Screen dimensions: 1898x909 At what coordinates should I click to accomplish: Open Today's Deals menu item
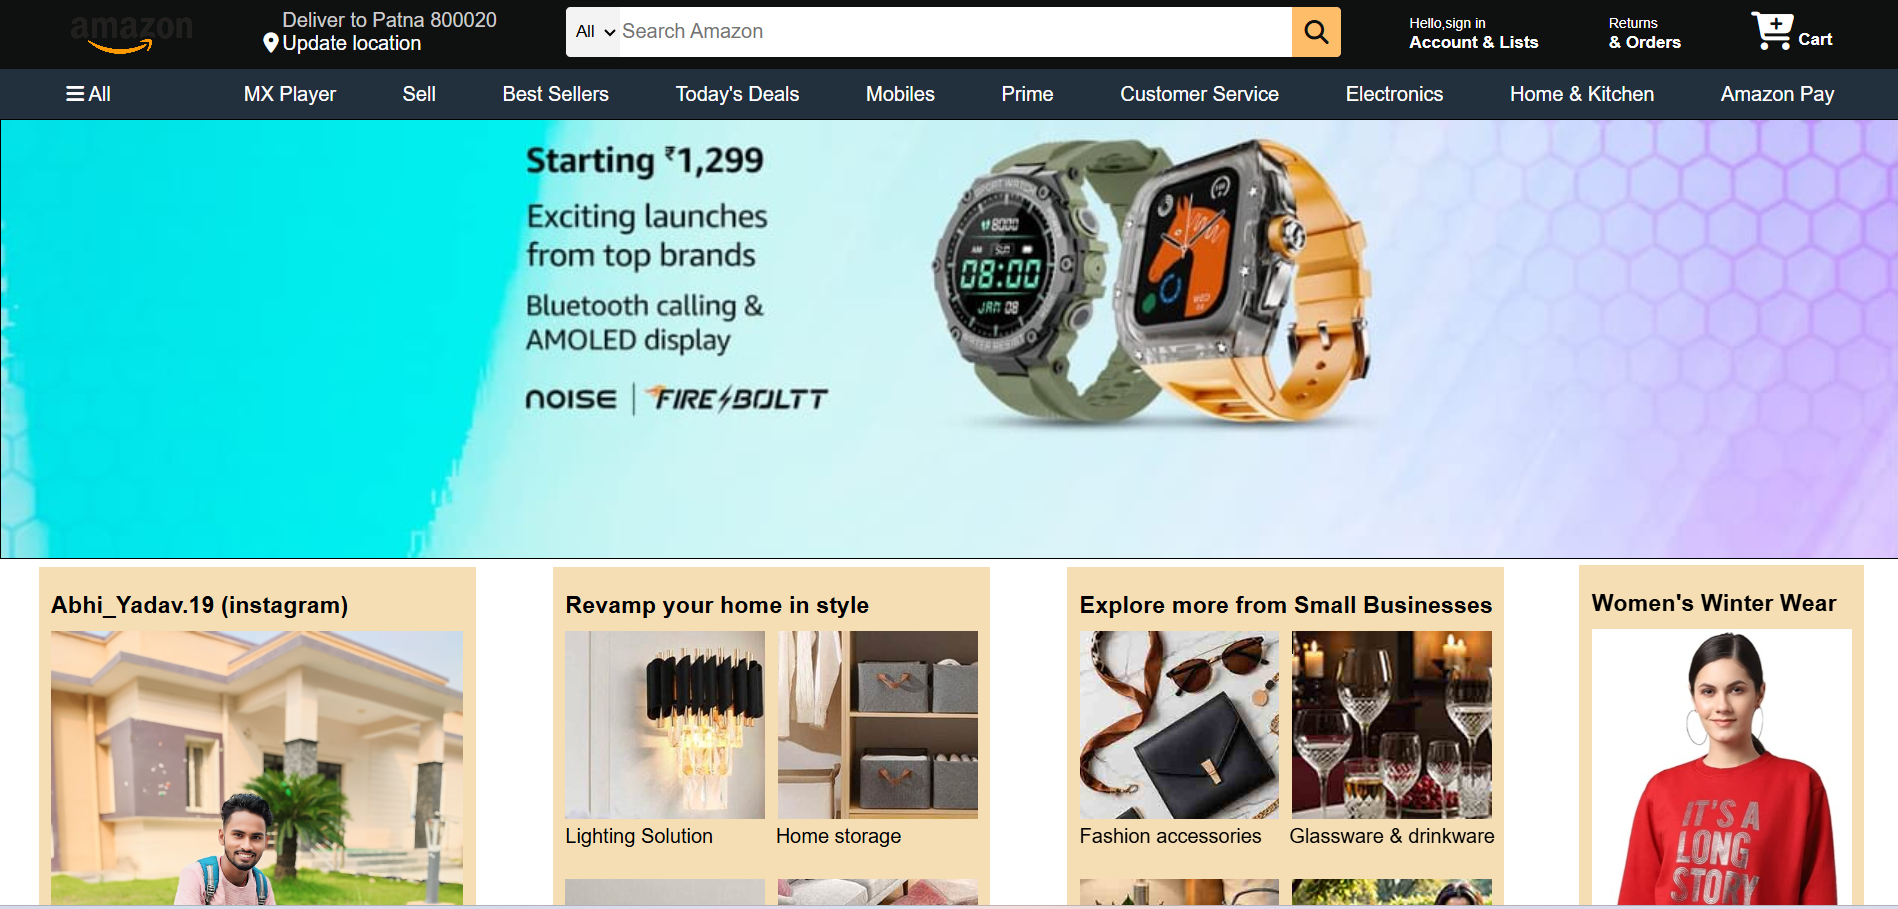(x=737, y=94)
